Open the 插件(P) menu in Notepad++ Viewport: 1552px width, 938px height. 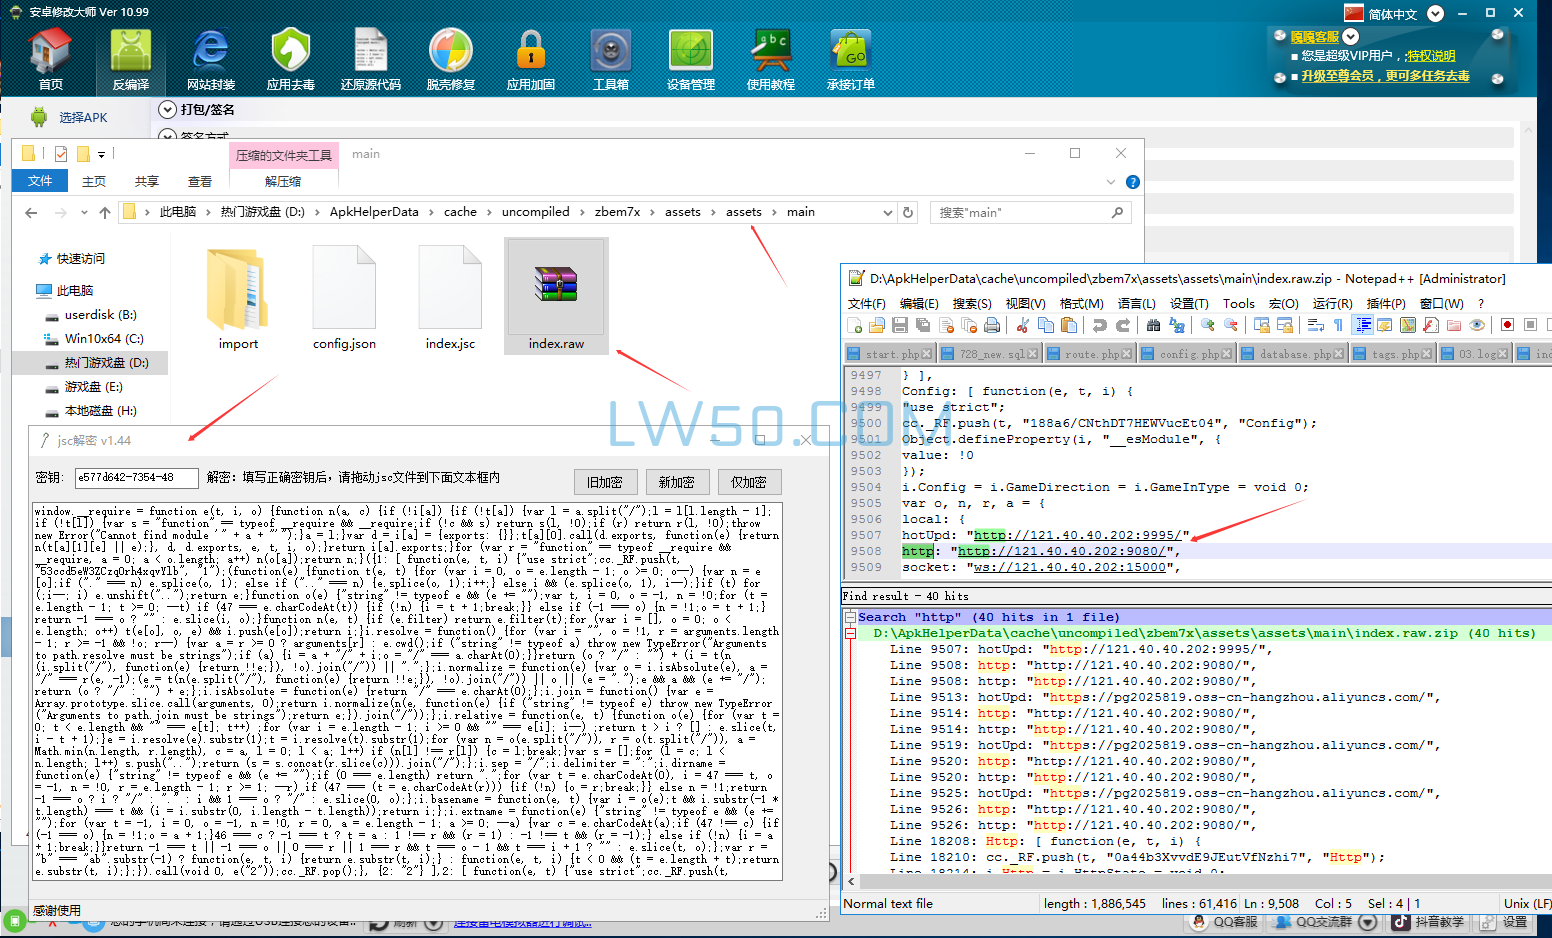(x=1386, y=303)
